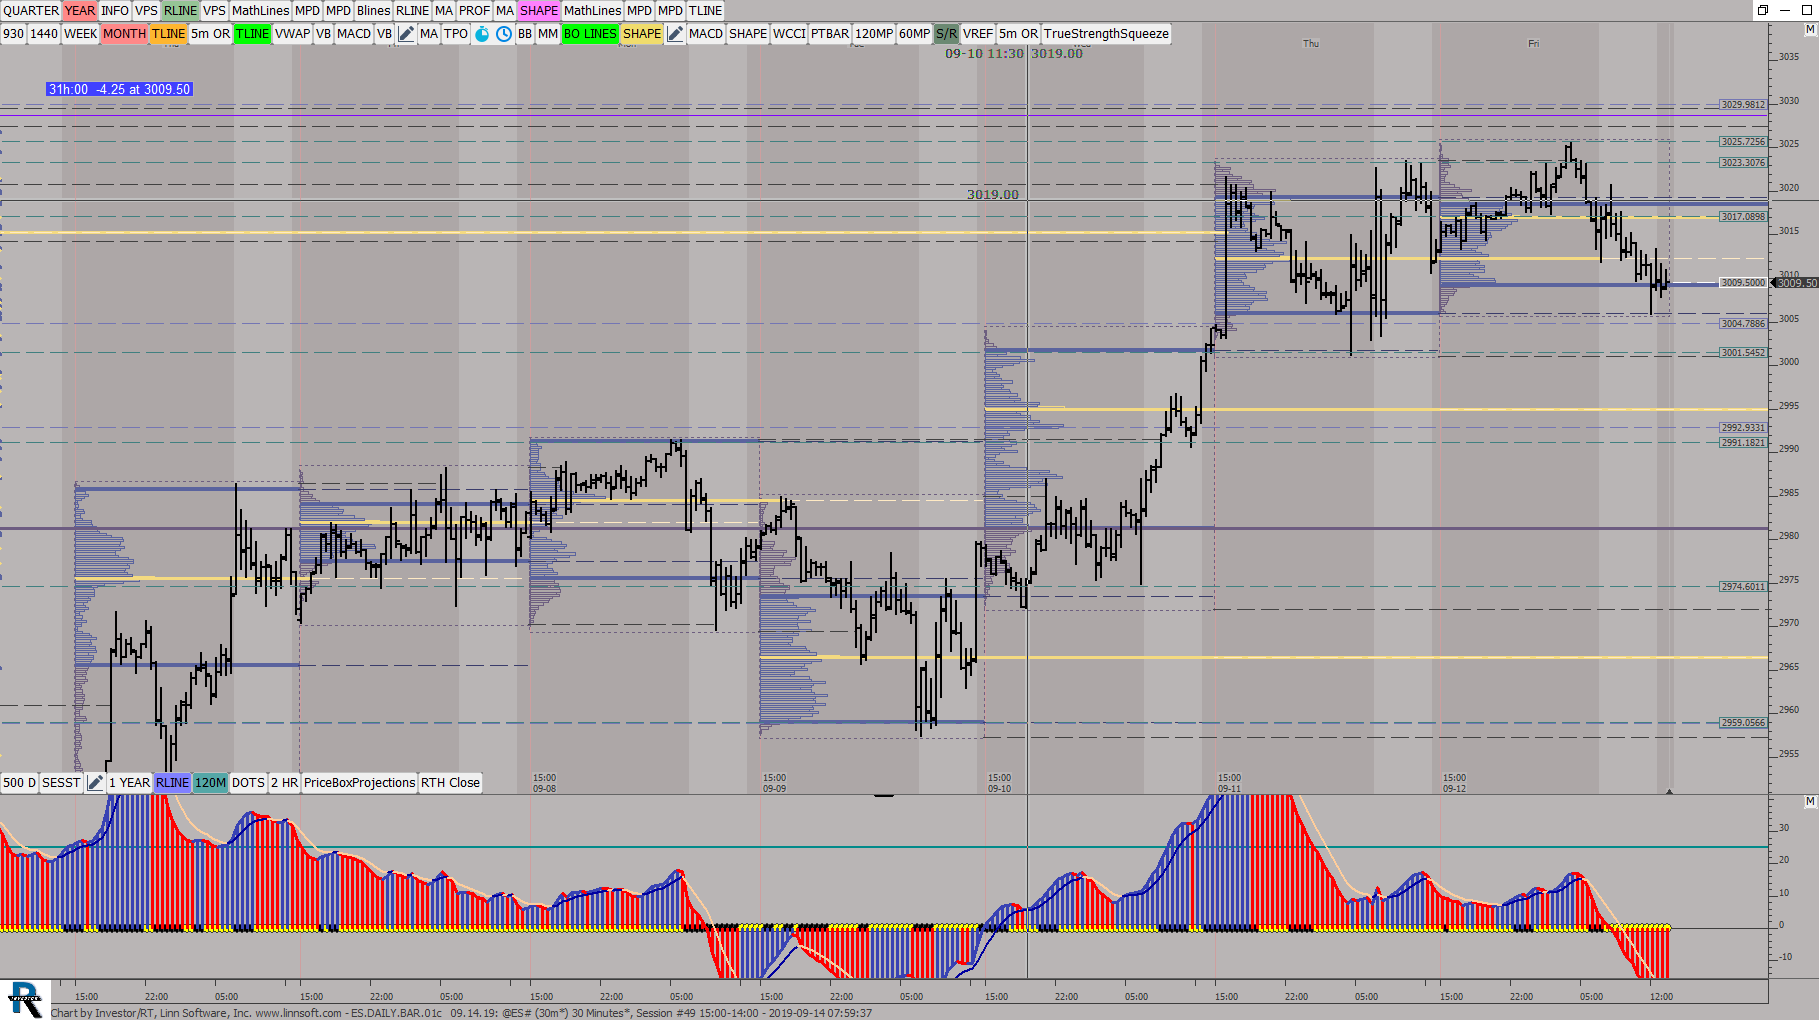Switch to the QUARTER period

tap(31, 11)
